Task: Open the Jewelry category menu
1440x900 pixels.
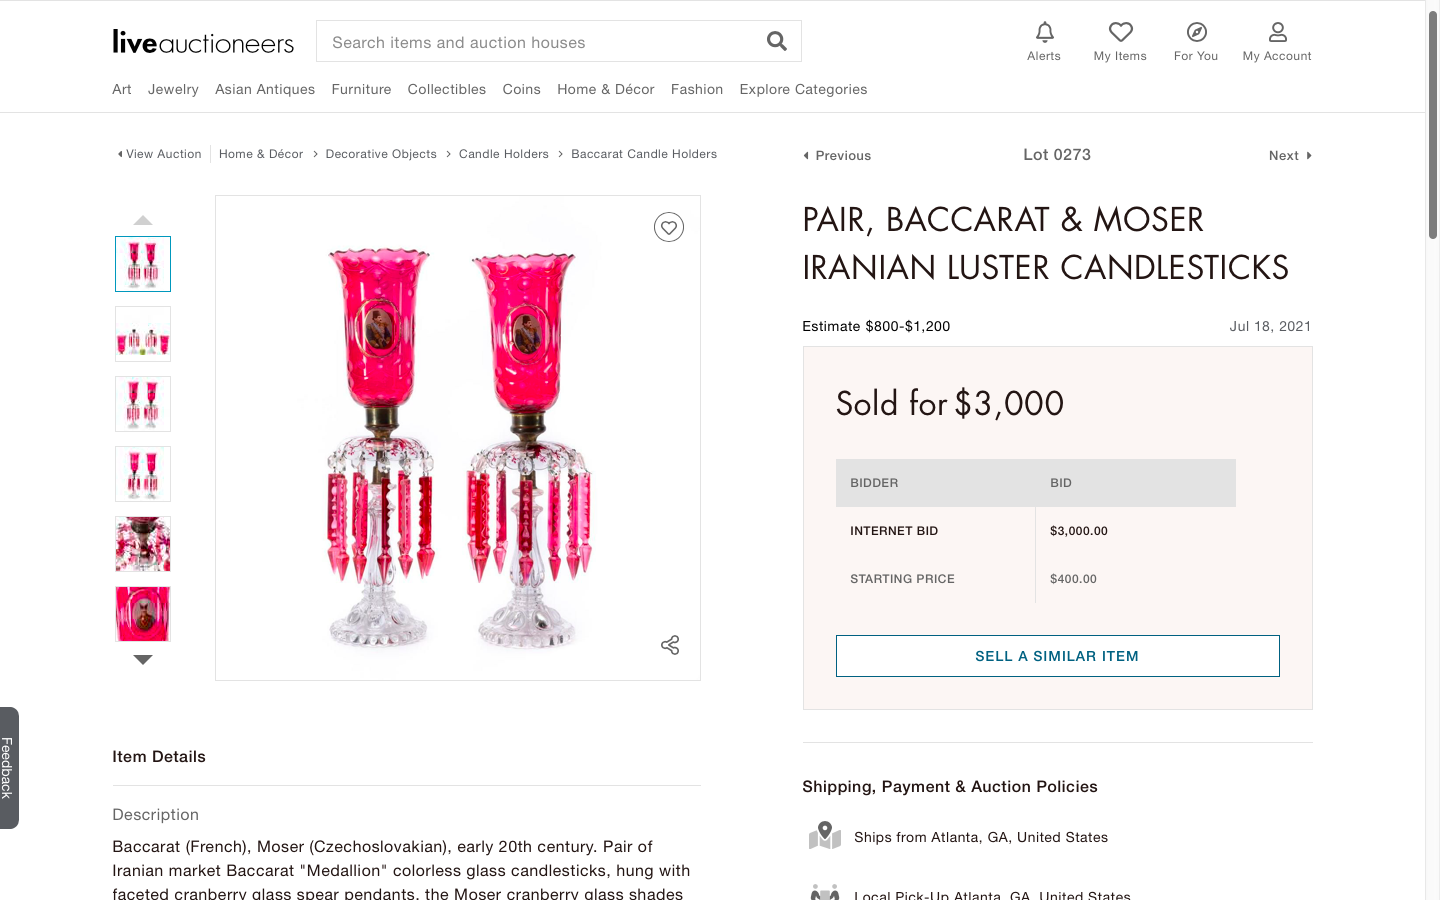Action: point(173,89)
